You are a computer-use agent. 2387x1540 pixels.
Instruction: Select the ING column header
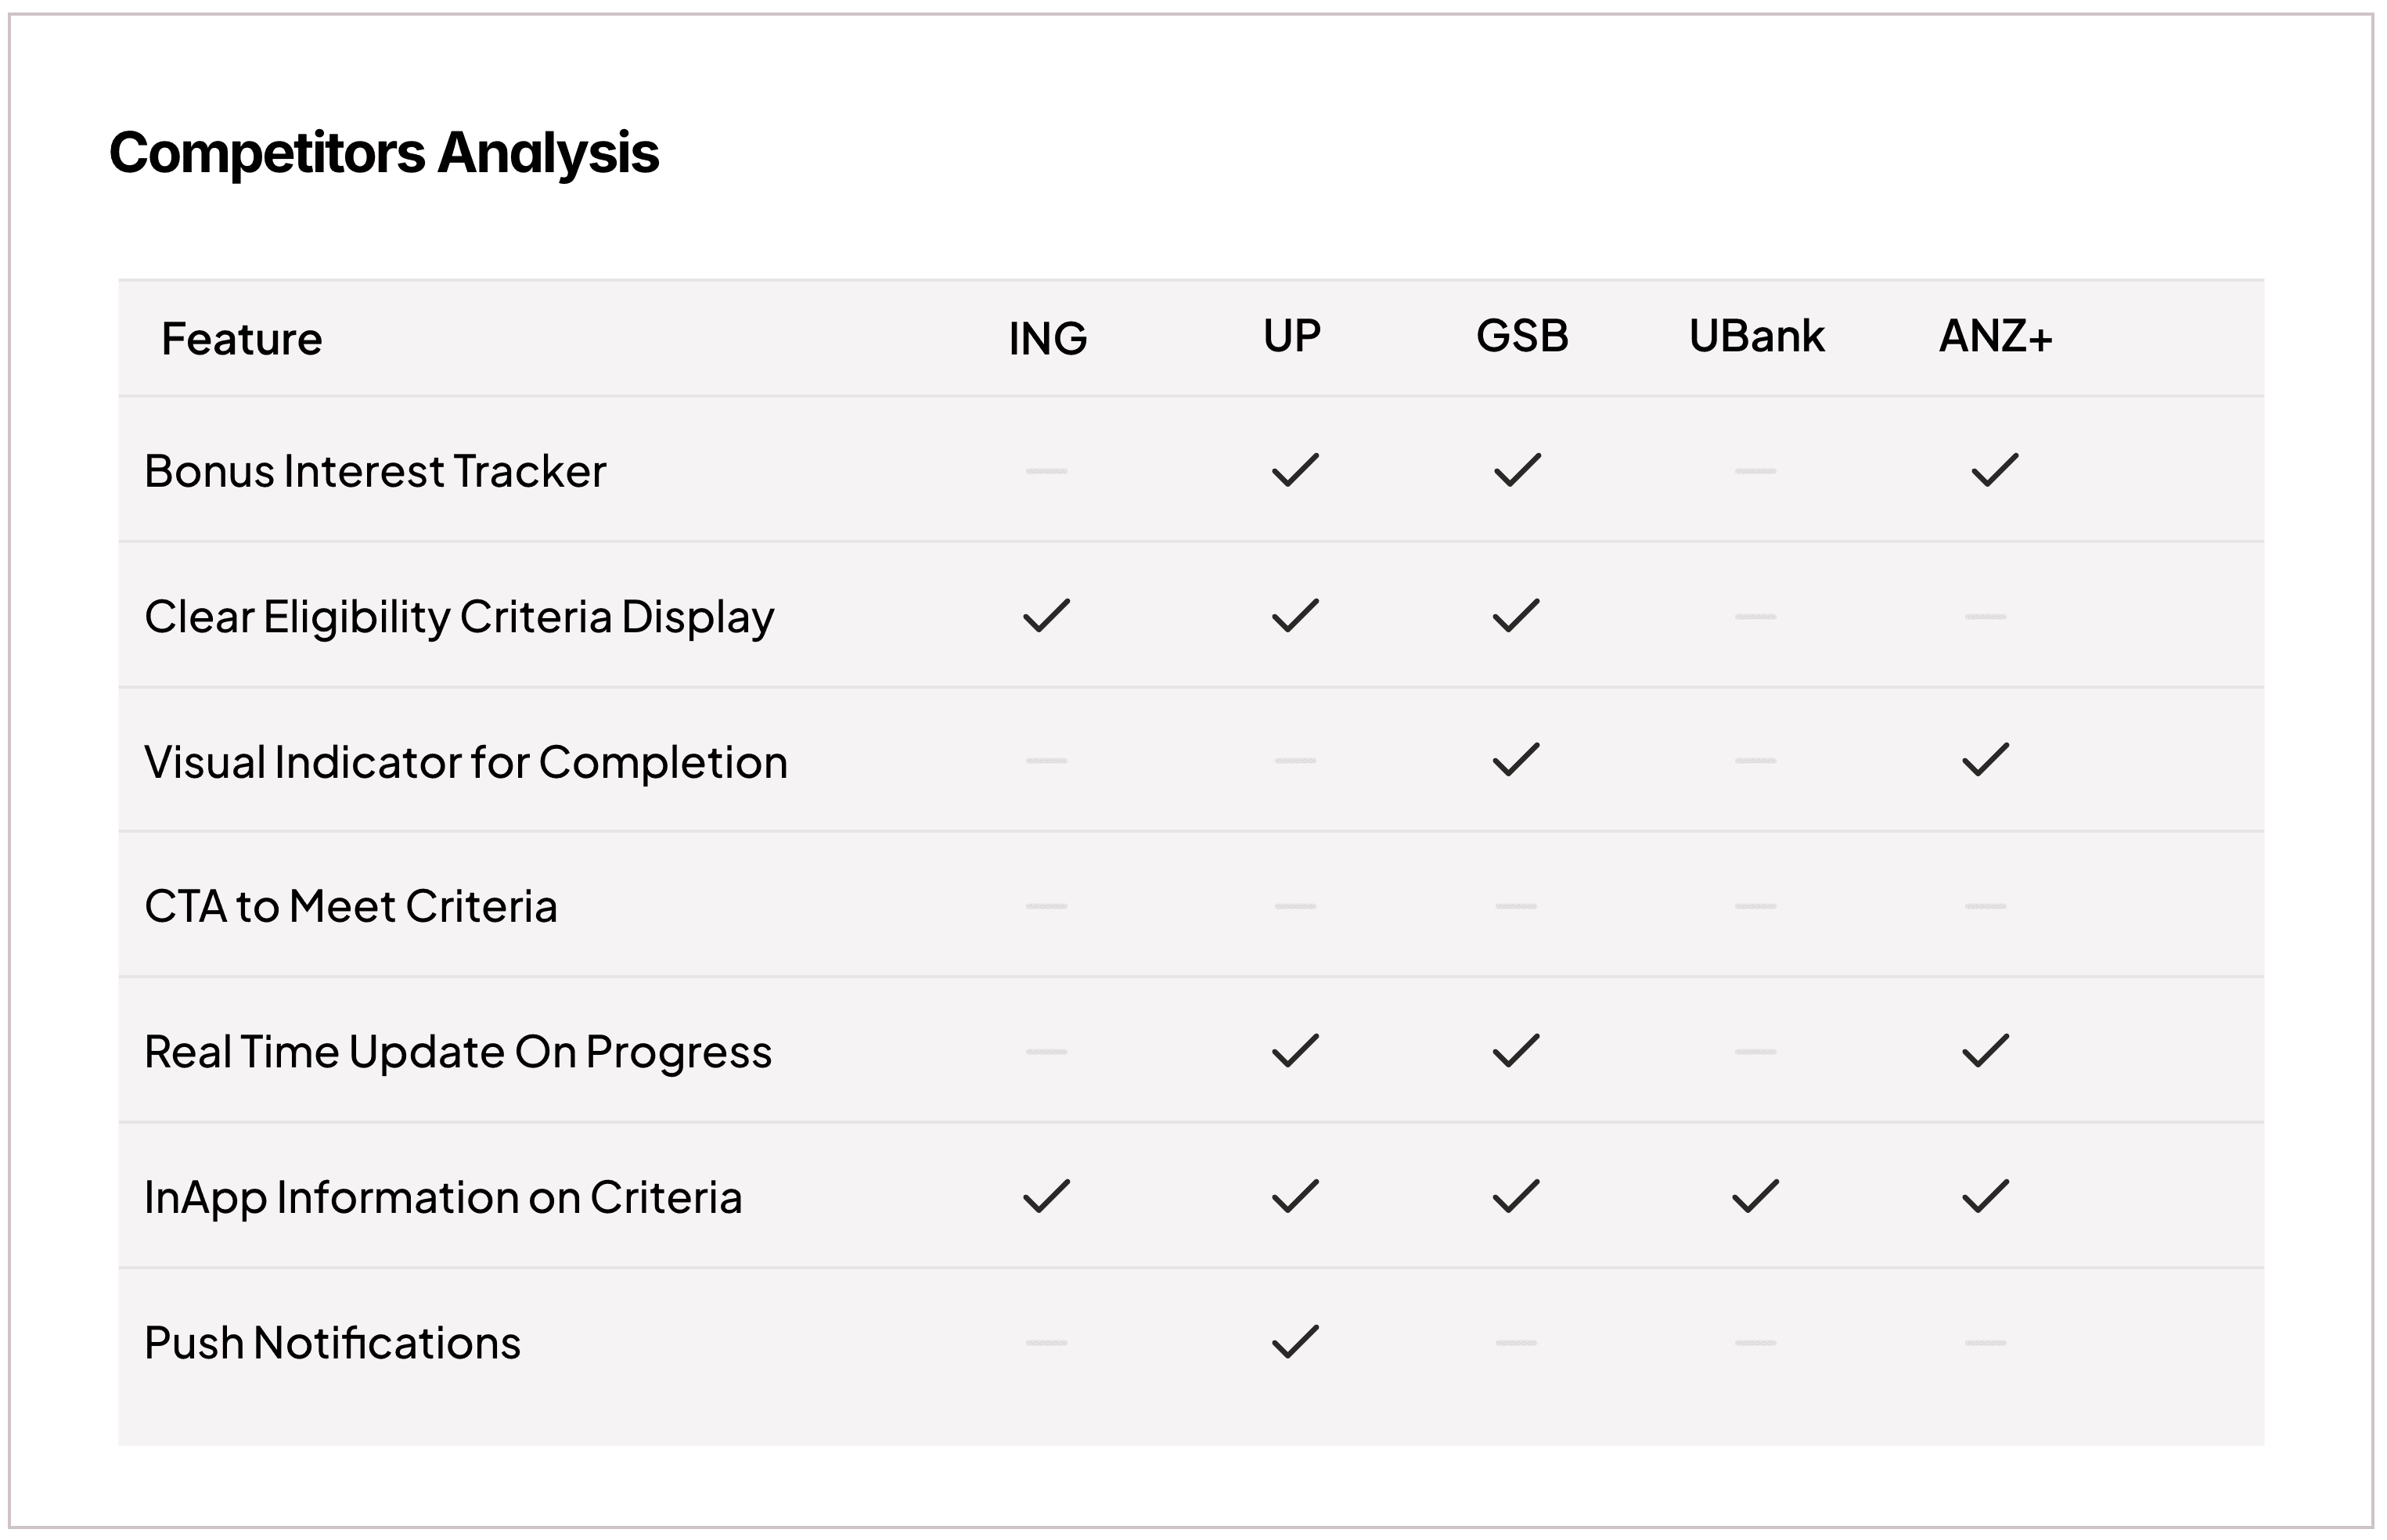click(1047, 339)
